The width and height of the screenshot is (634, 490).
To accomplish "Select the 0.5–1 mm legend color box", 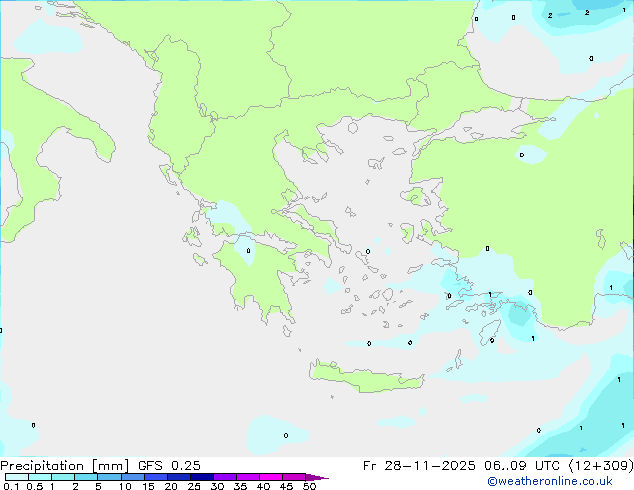I will click(40, 477).
